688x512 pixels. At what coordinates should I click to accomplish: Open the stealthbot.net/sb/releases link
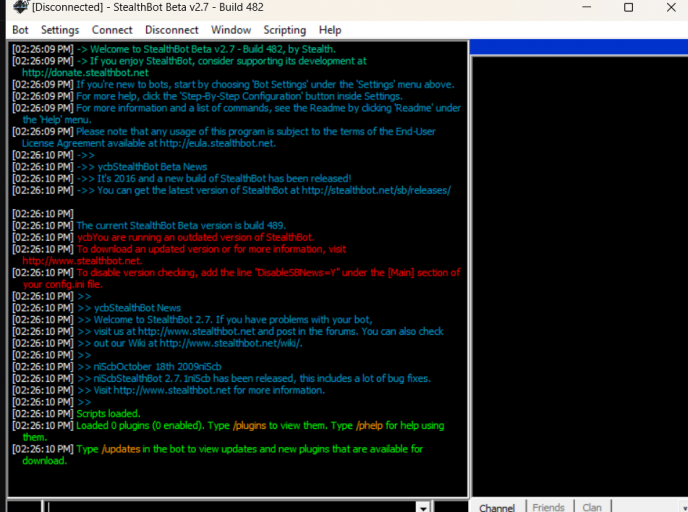pos(376,190)
